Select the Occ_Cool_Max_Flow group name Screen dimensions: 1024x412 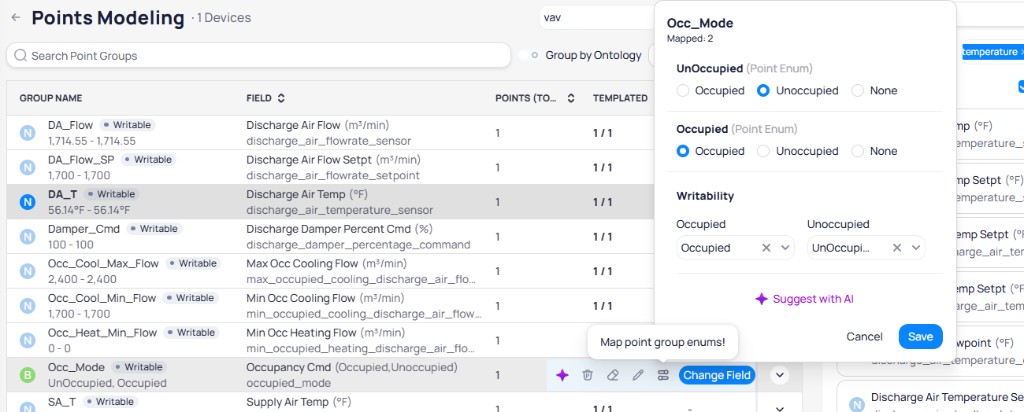coord(103,263)
